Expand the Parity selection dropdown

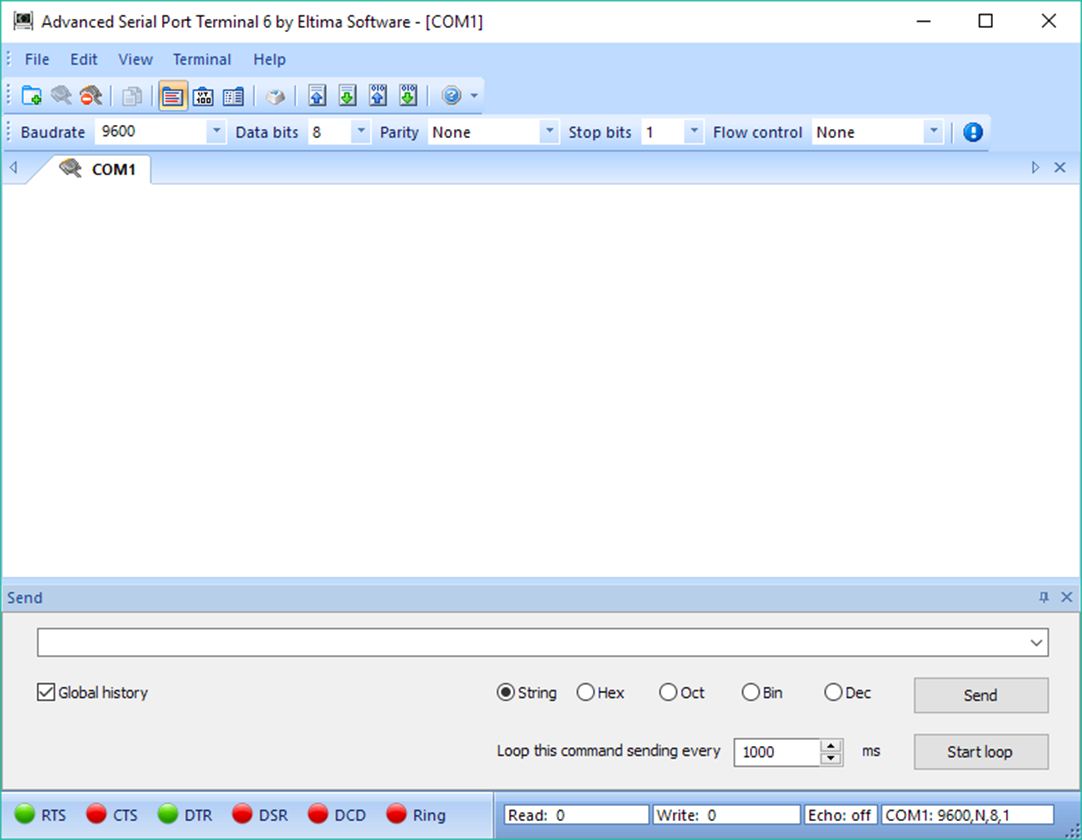(x=548, y=131)
